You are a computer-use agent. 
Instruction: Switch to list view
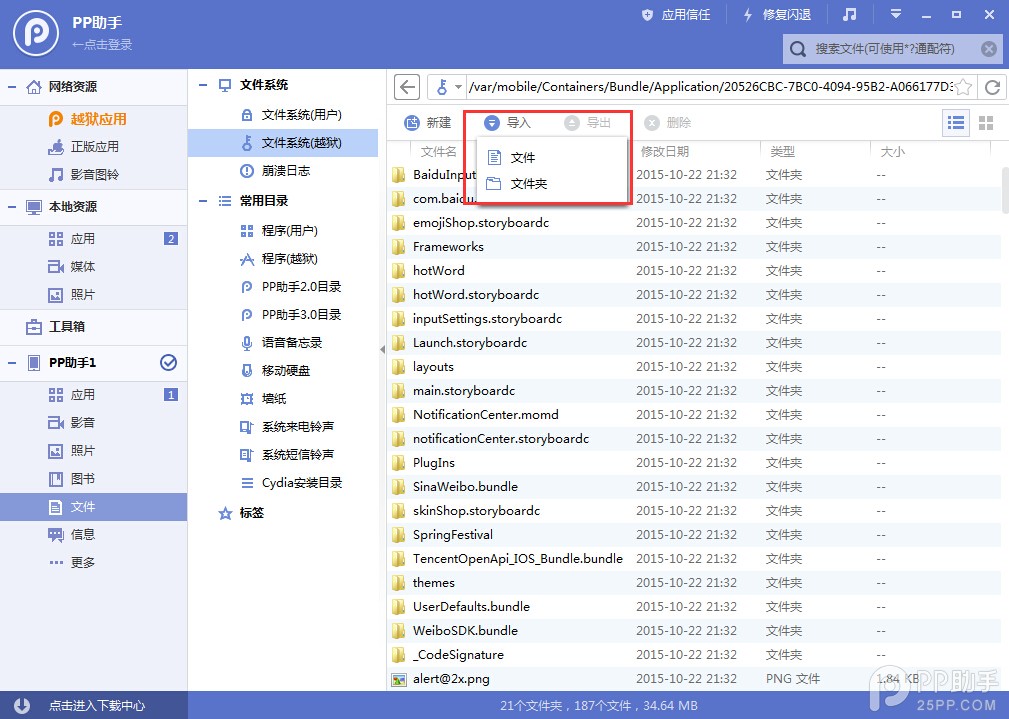pos(956,122)
